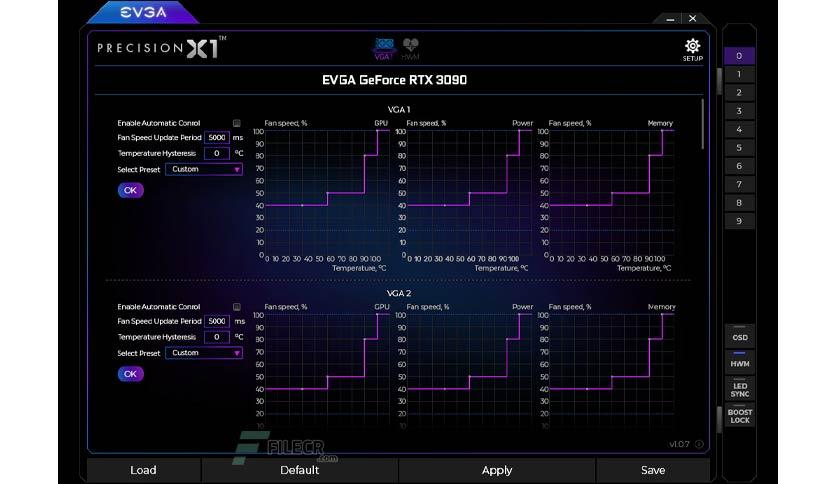Click the 80% point on VGA 1 GPU fan curve
The height and width of the screenshot is (484, 836).
(x=365, y=156)
